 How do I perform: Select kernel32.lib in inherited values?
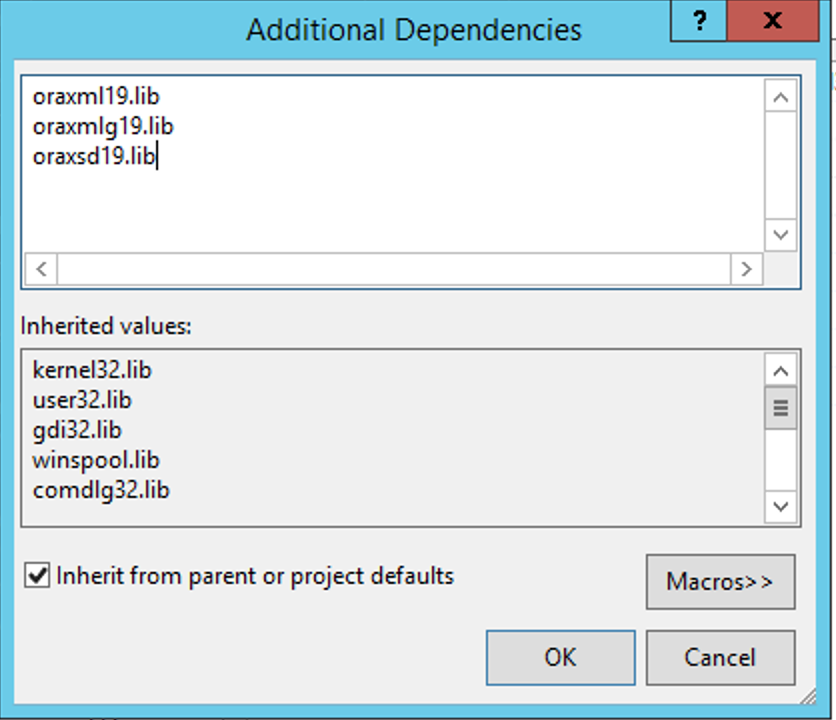pyautogui.click(x=92, y=370)
